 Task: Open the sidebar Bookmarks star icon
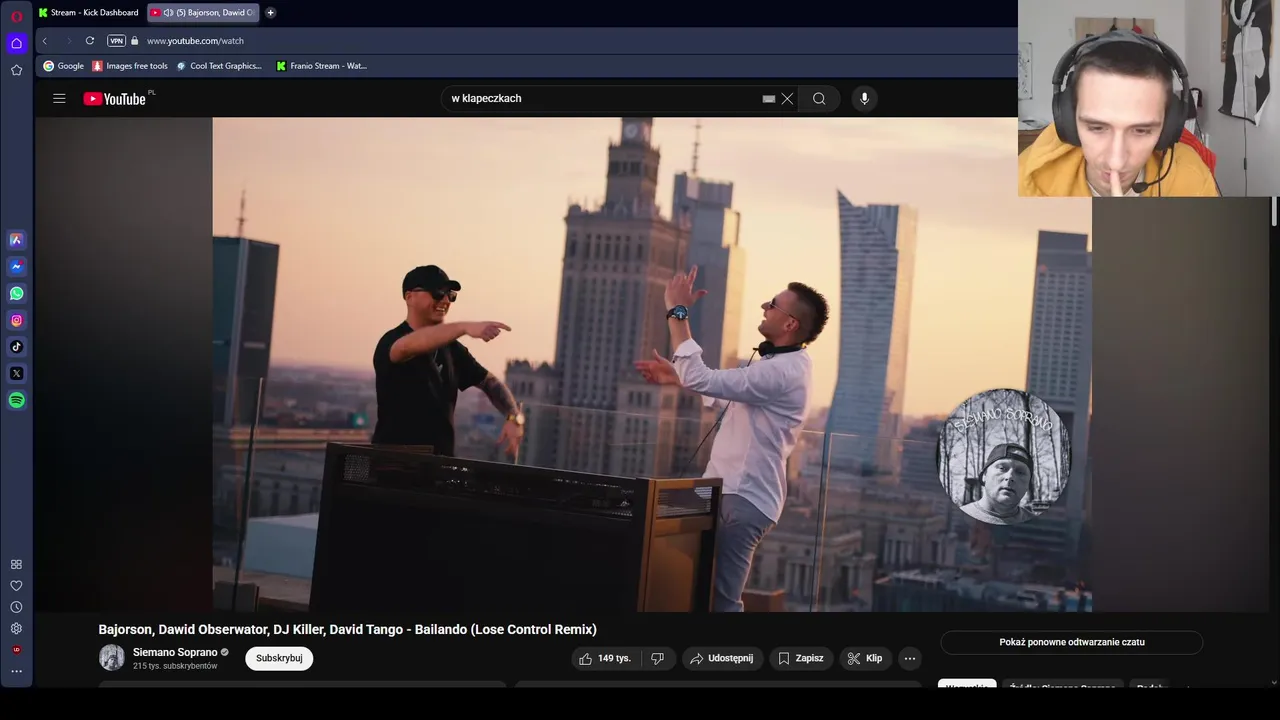click(16, 70)
